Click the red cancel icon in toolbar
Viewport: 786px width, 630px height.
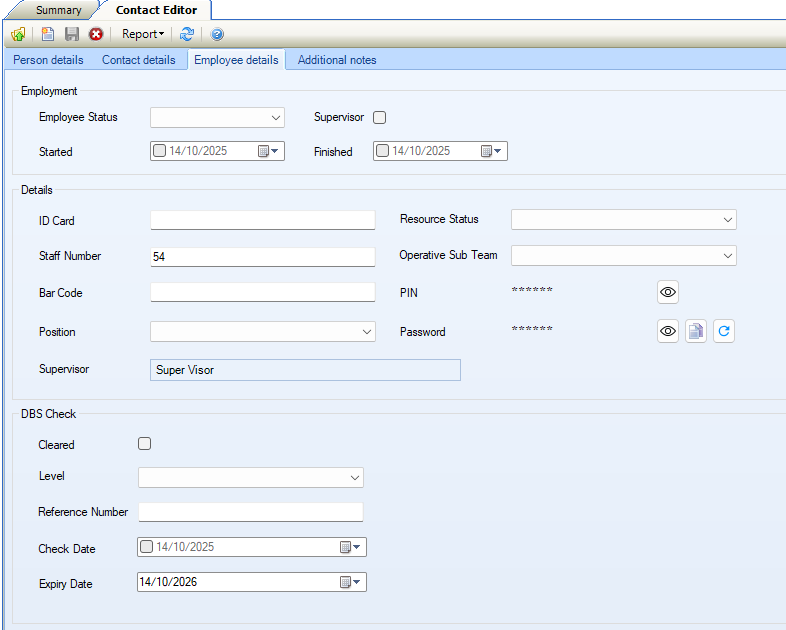[96, 34]
